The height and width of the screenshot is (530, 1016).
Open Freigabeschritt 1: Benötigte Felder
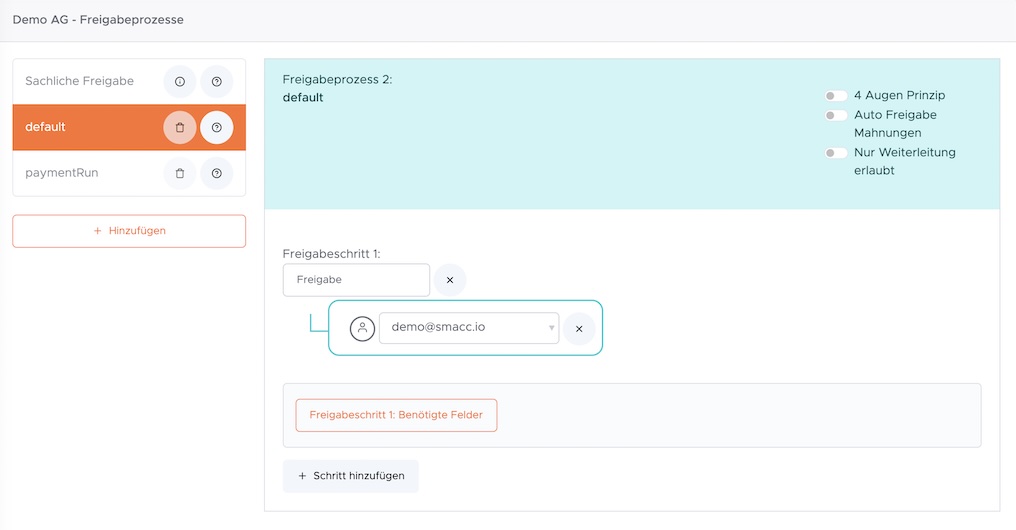coord(396,415)
